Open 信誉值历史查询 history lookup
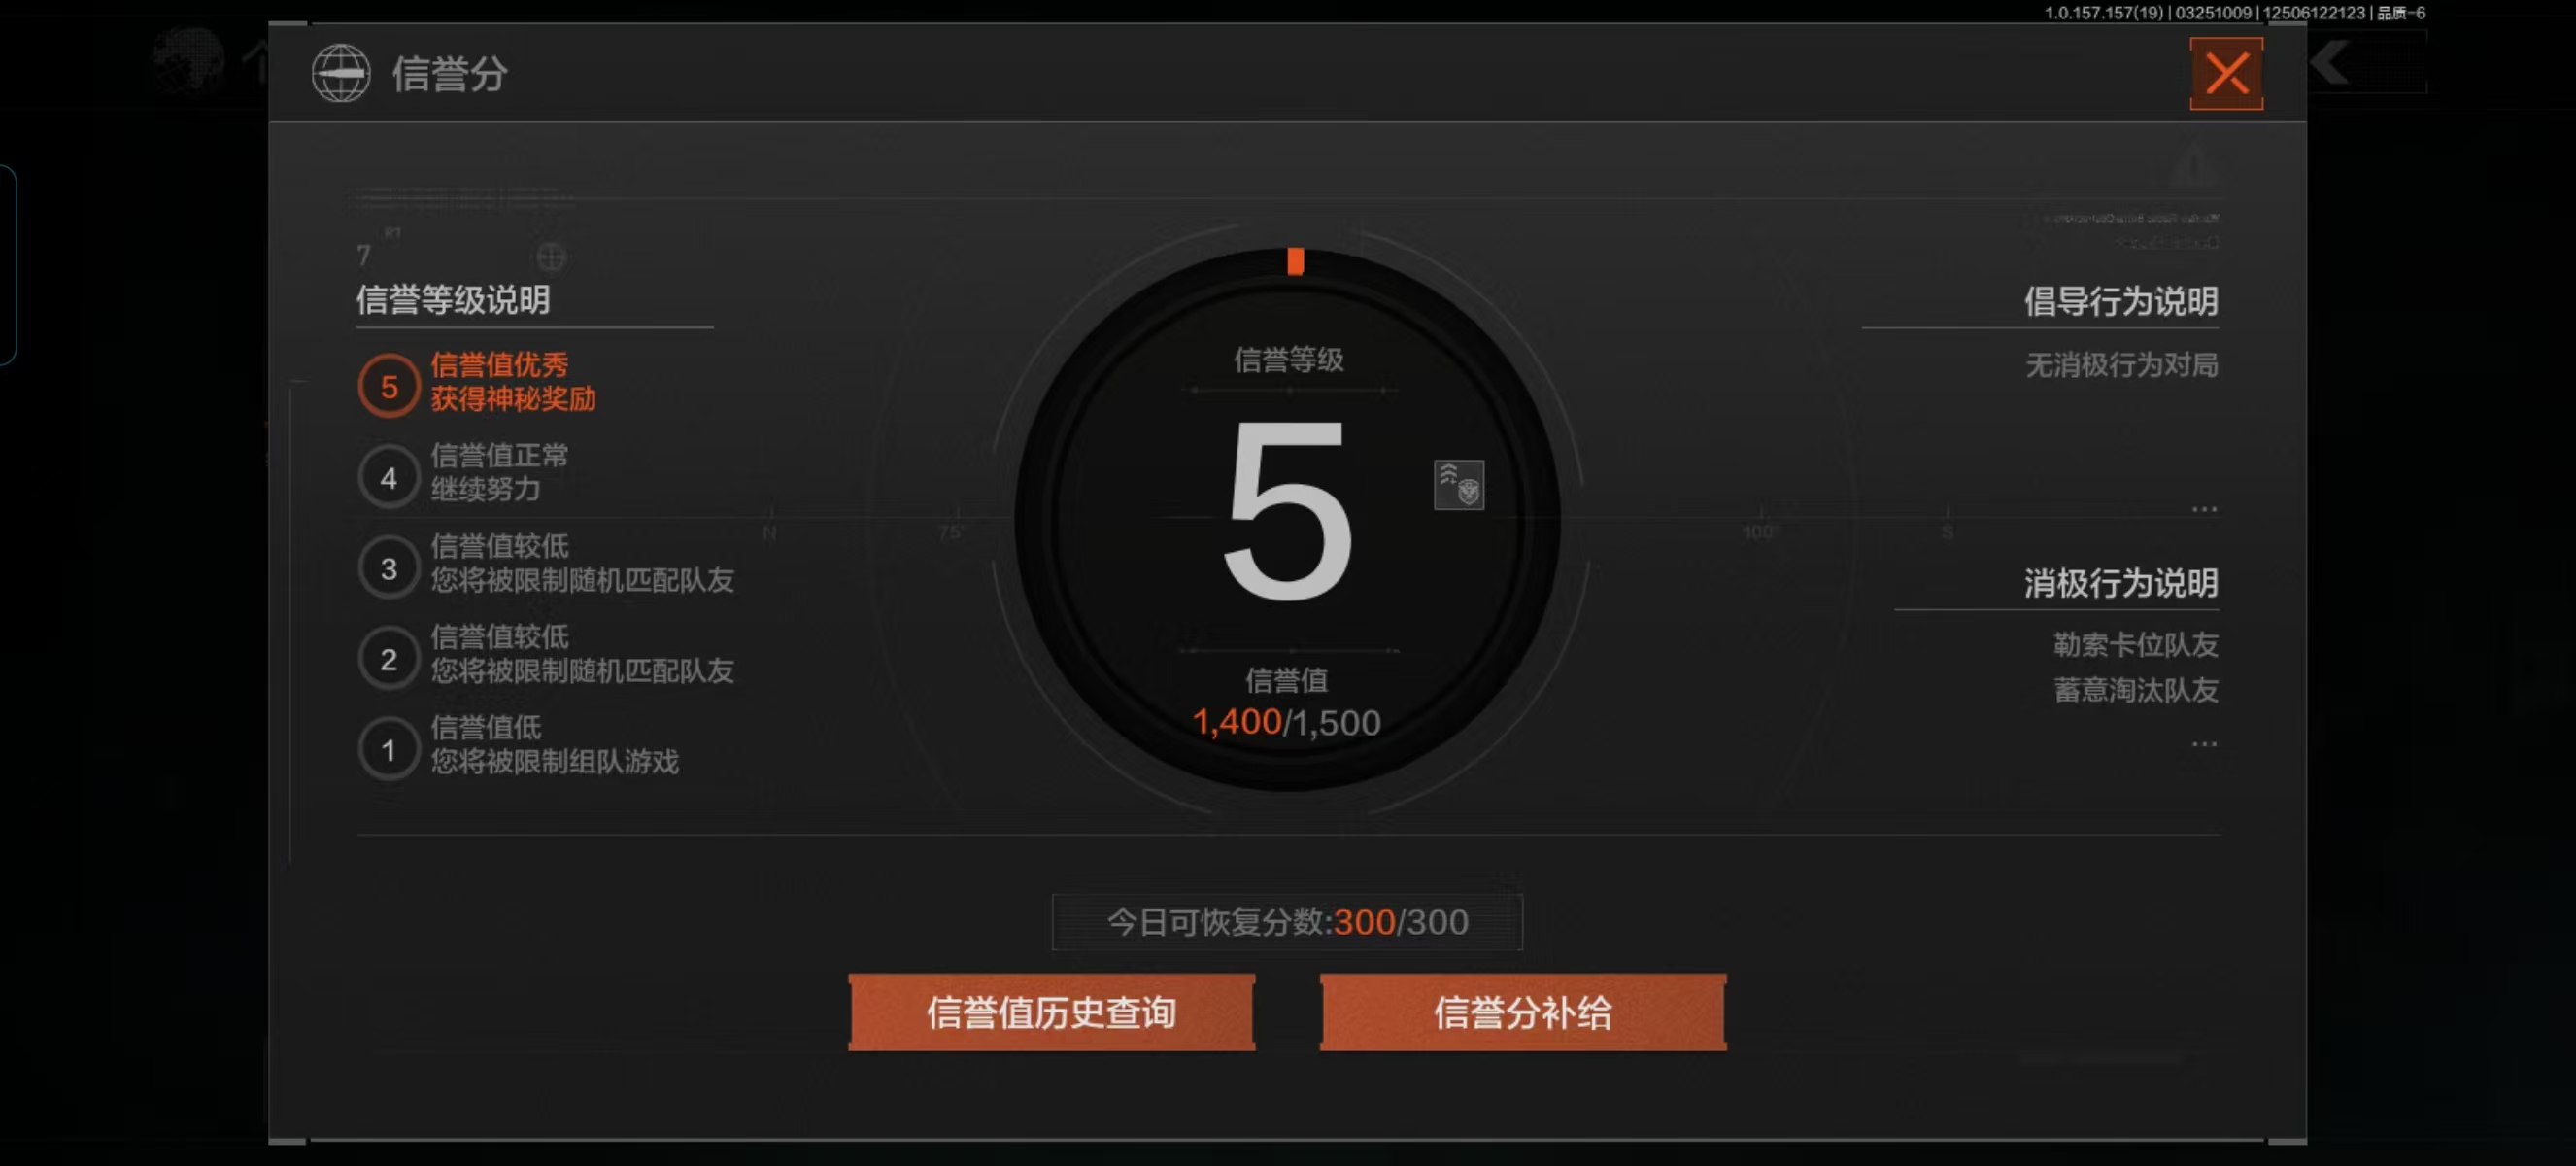The image size is (2576, 1166). point(1051,1012)
